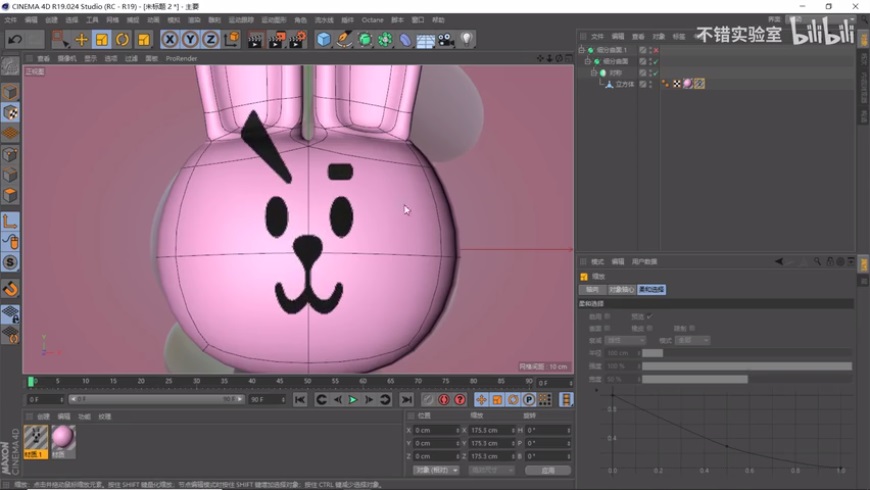Image resolution: width=870 pixels, height=490 pixels.
Task: Open the spline Pen tool
Action: click(344, 39)
